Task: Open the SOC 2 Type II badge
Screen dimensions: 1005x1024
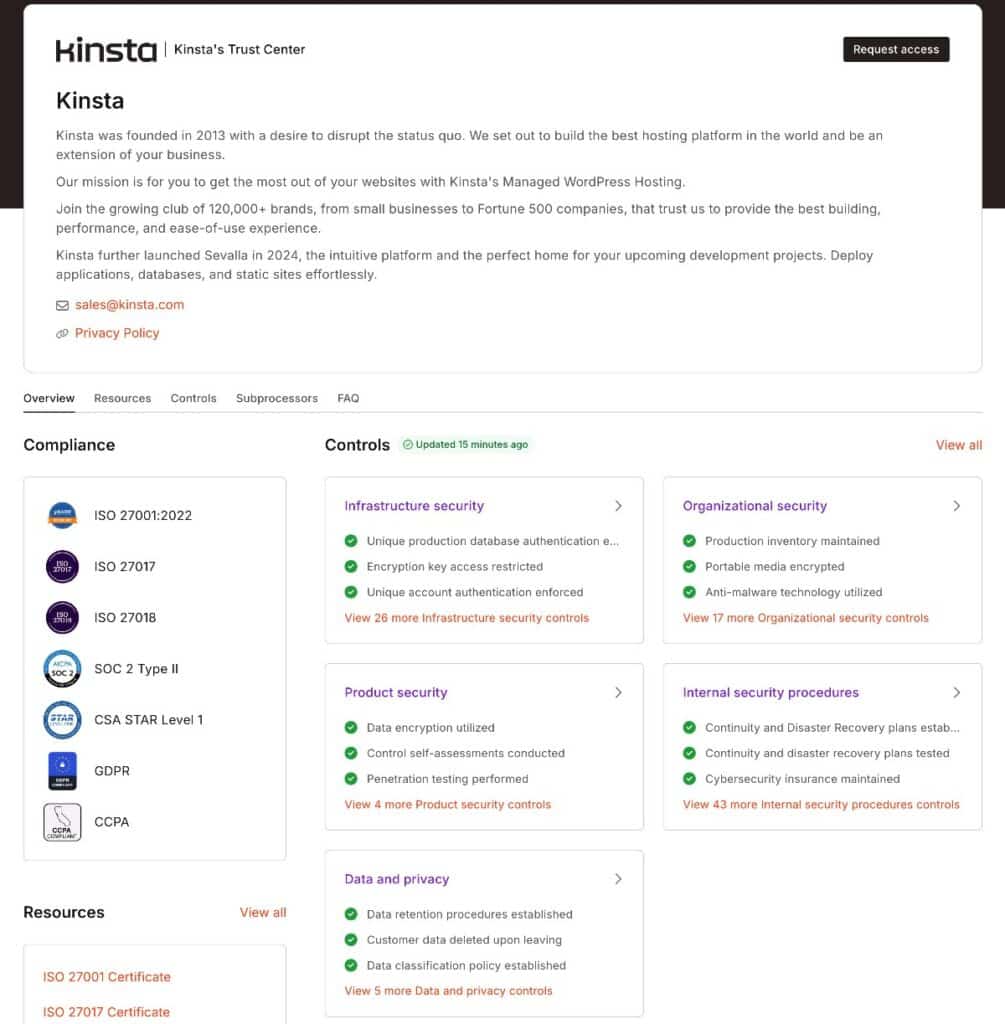Action: click(62, 668)
